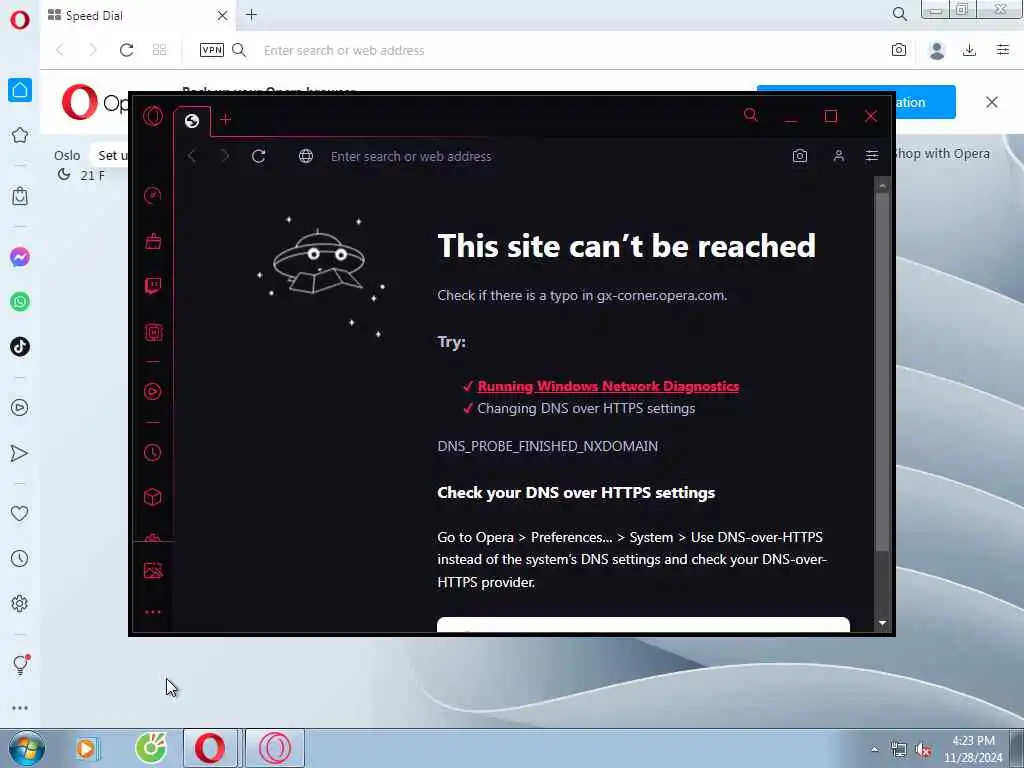Search tabs using the red magnifier icon
The height and width of the screenshot is (768, 1024).
click(x=750, y=116)
